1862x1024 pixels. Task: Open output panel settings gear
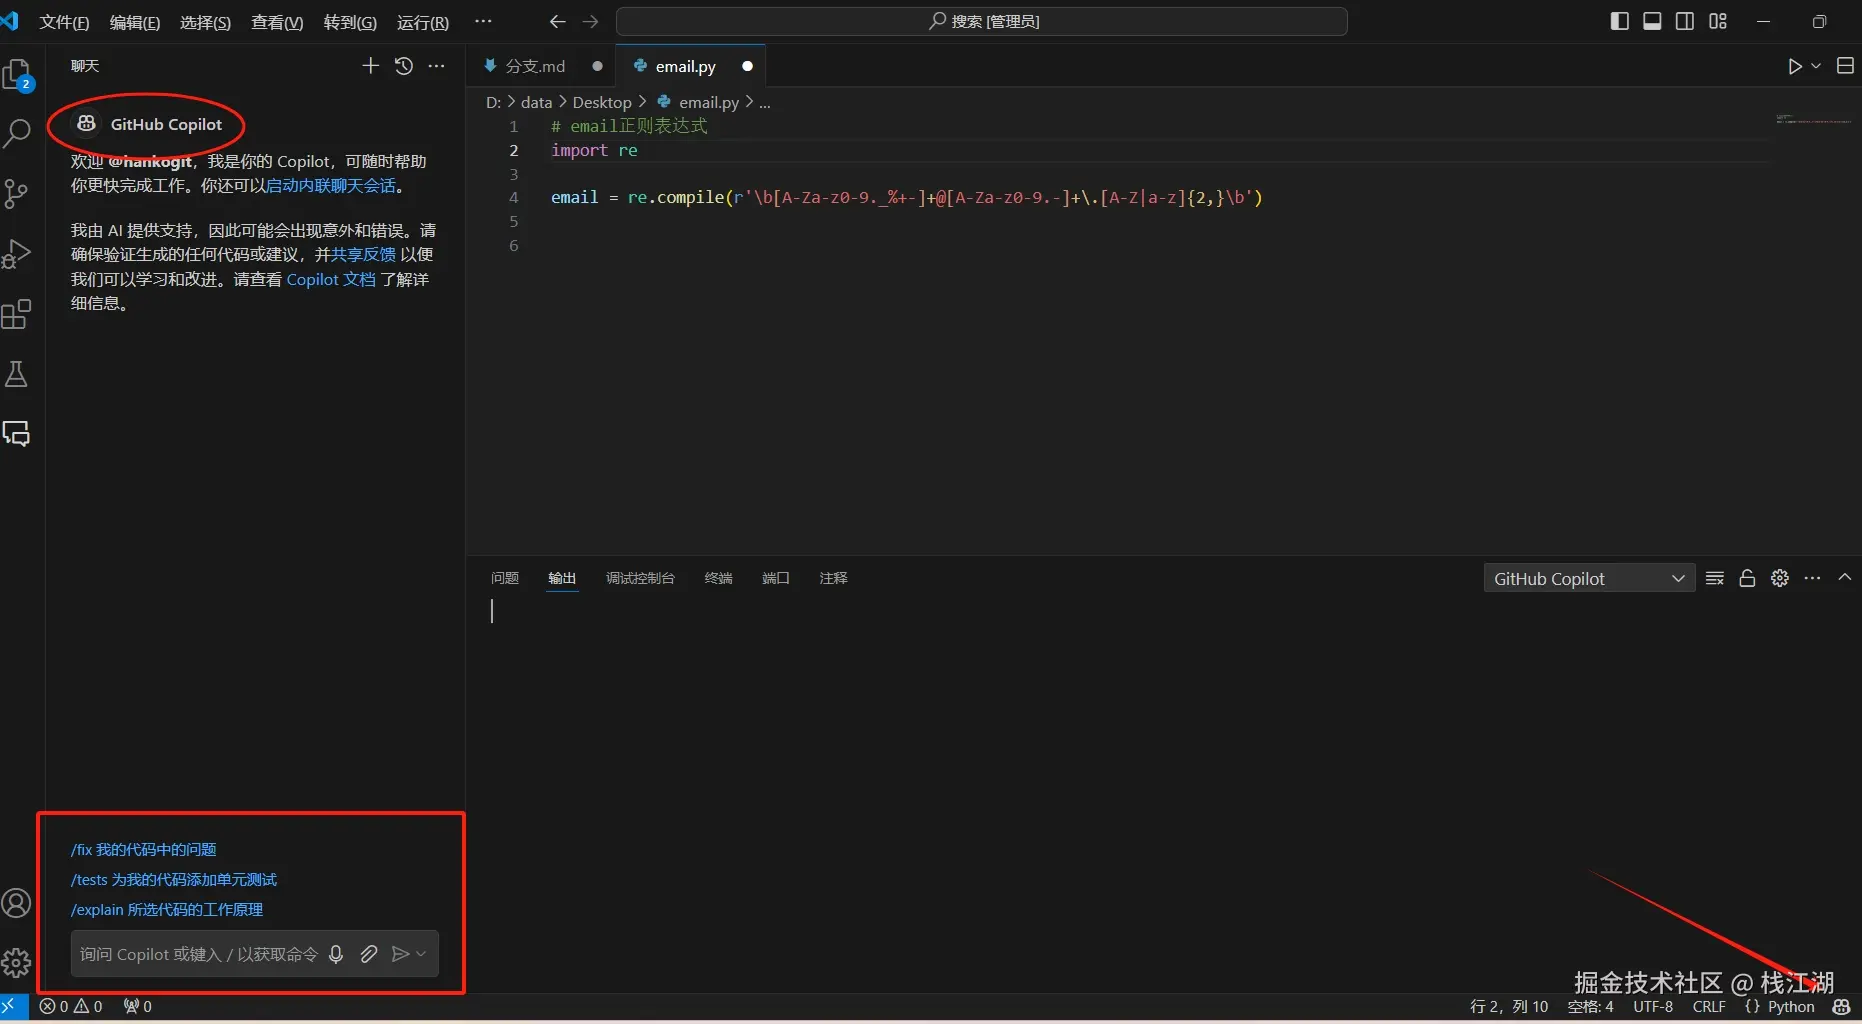pyautogui.click(x=1780, y=578)
